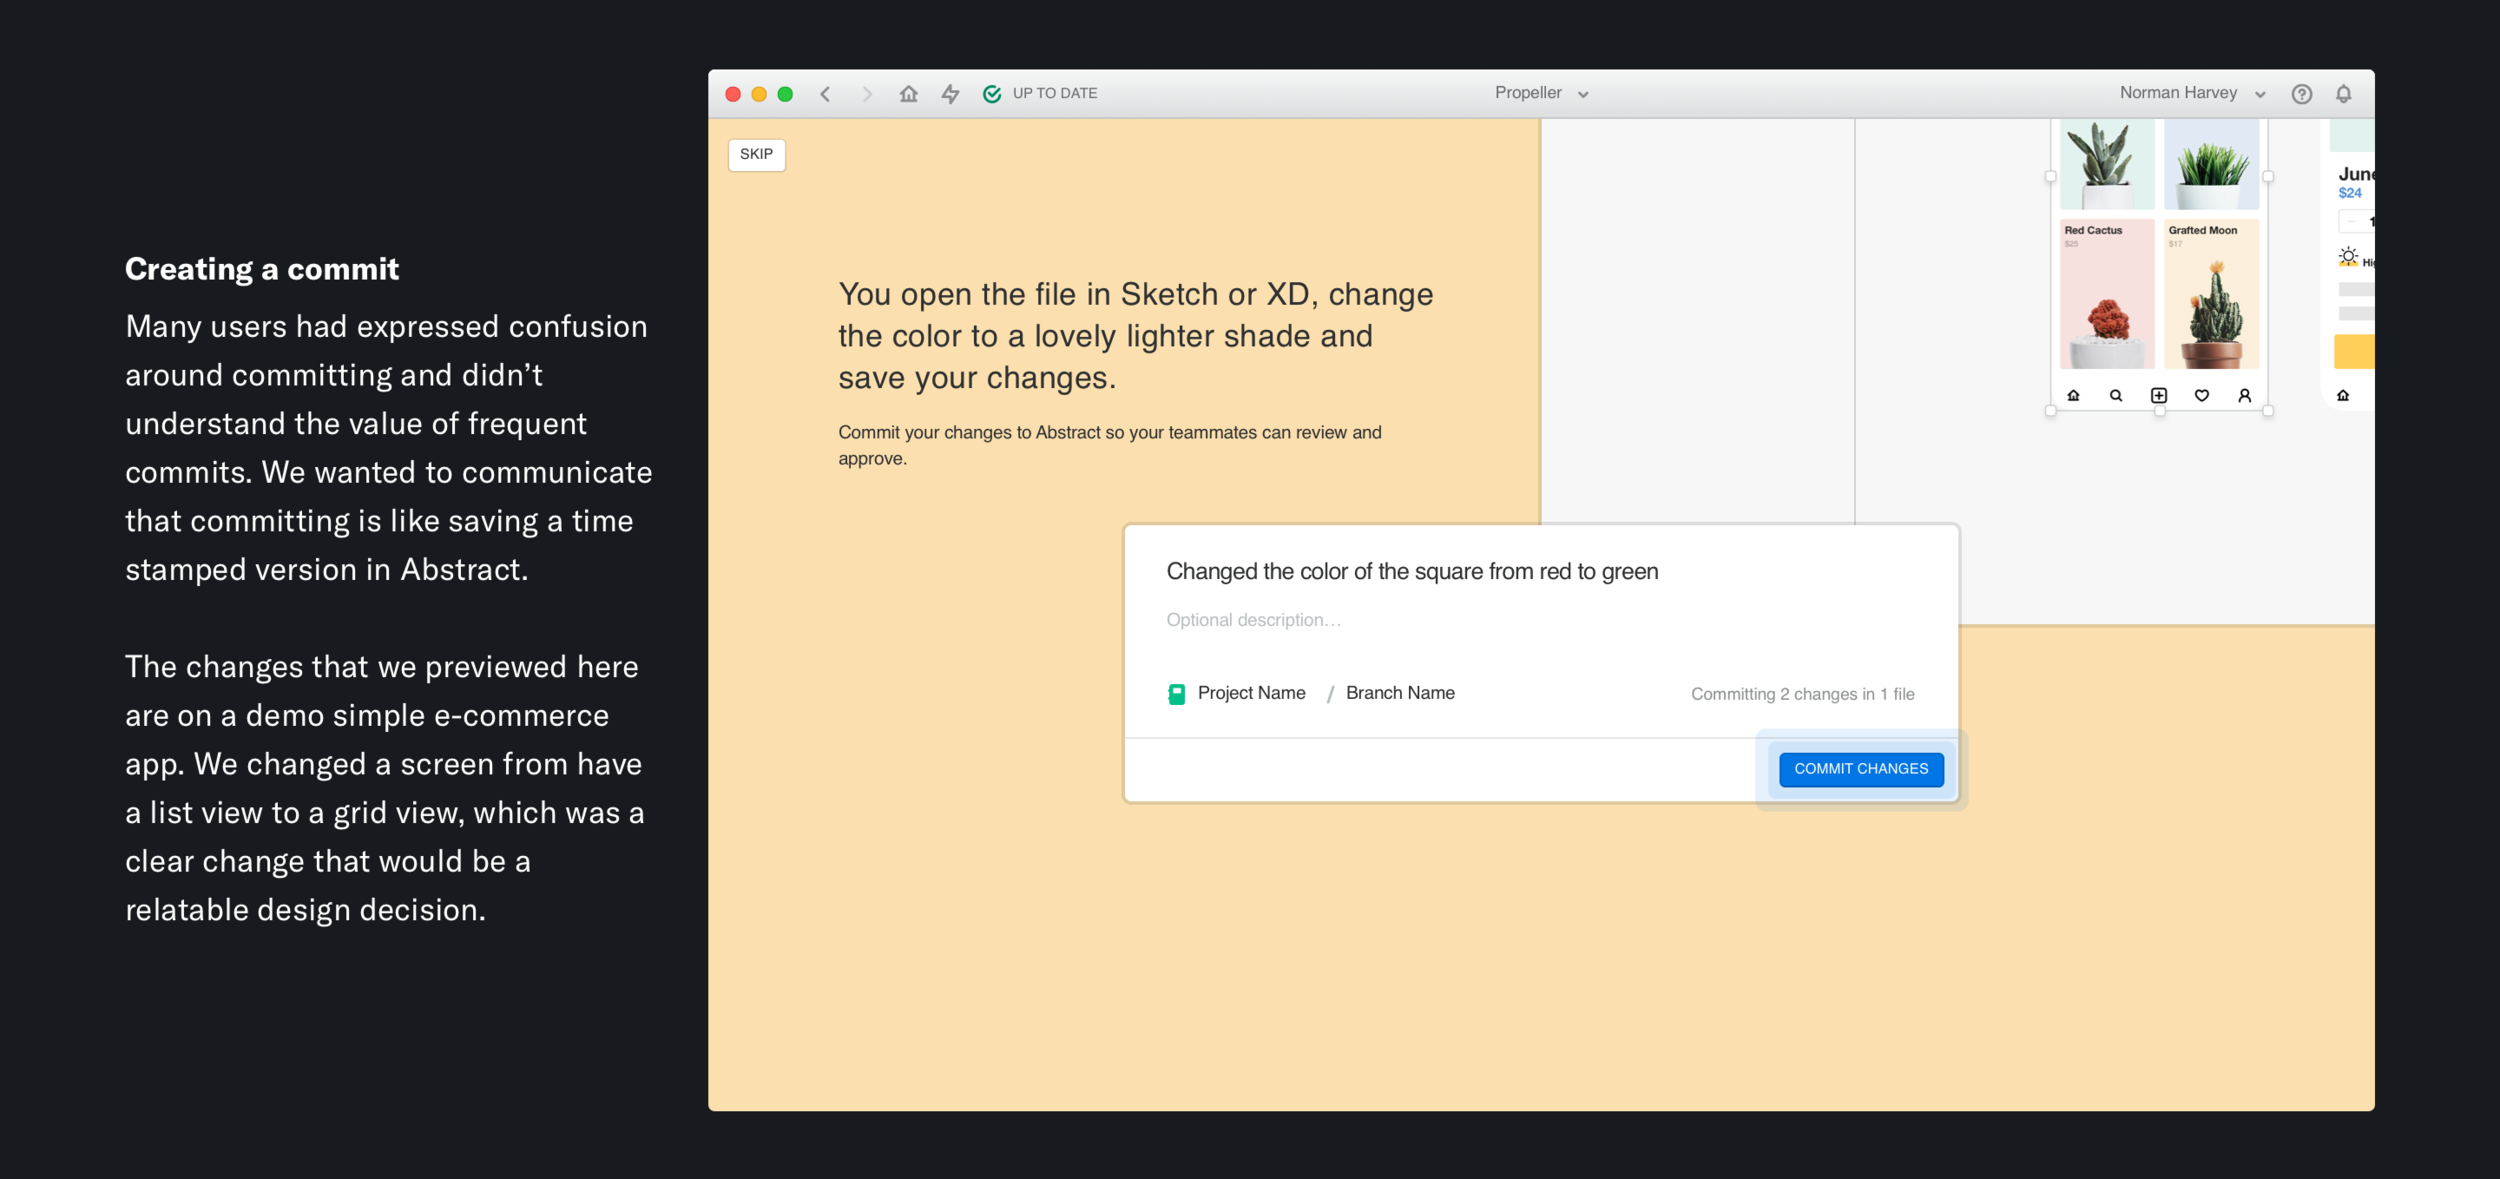Tap the plus icon in mockup navbar
2500x1179 pixels.
2159,396
